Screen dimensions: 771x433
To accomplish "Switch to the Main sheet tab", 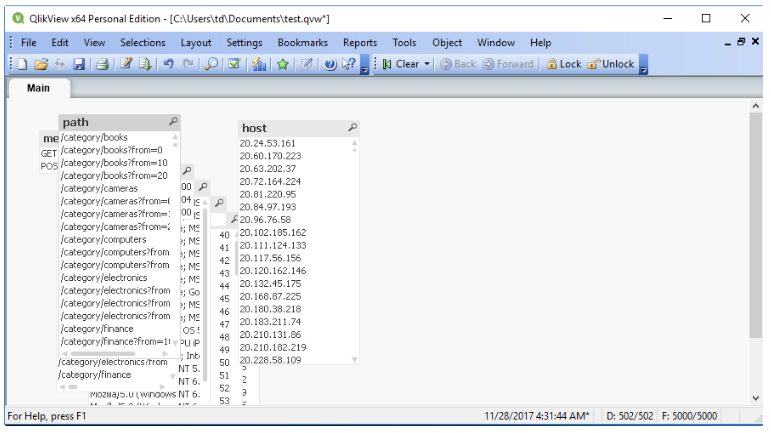I will 38,88.
